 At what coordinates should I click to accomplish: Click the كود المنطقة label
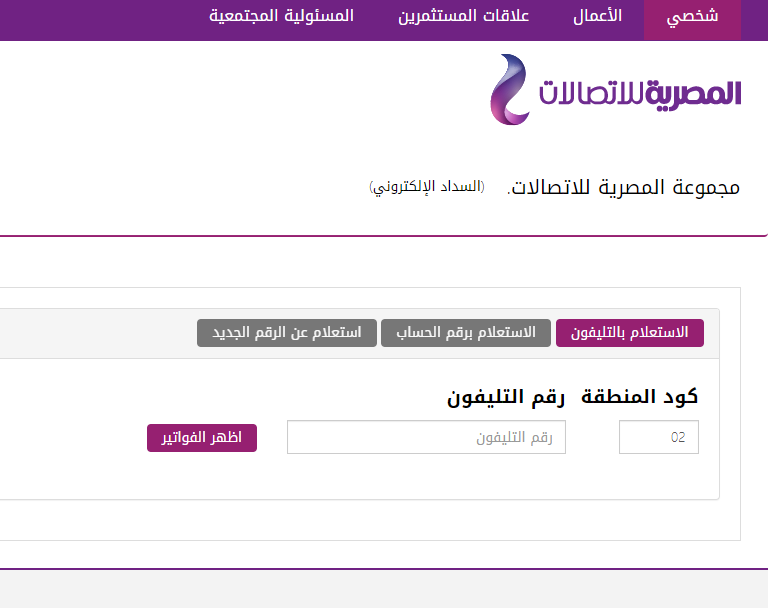pyautogui.click(x=639, y=396)
